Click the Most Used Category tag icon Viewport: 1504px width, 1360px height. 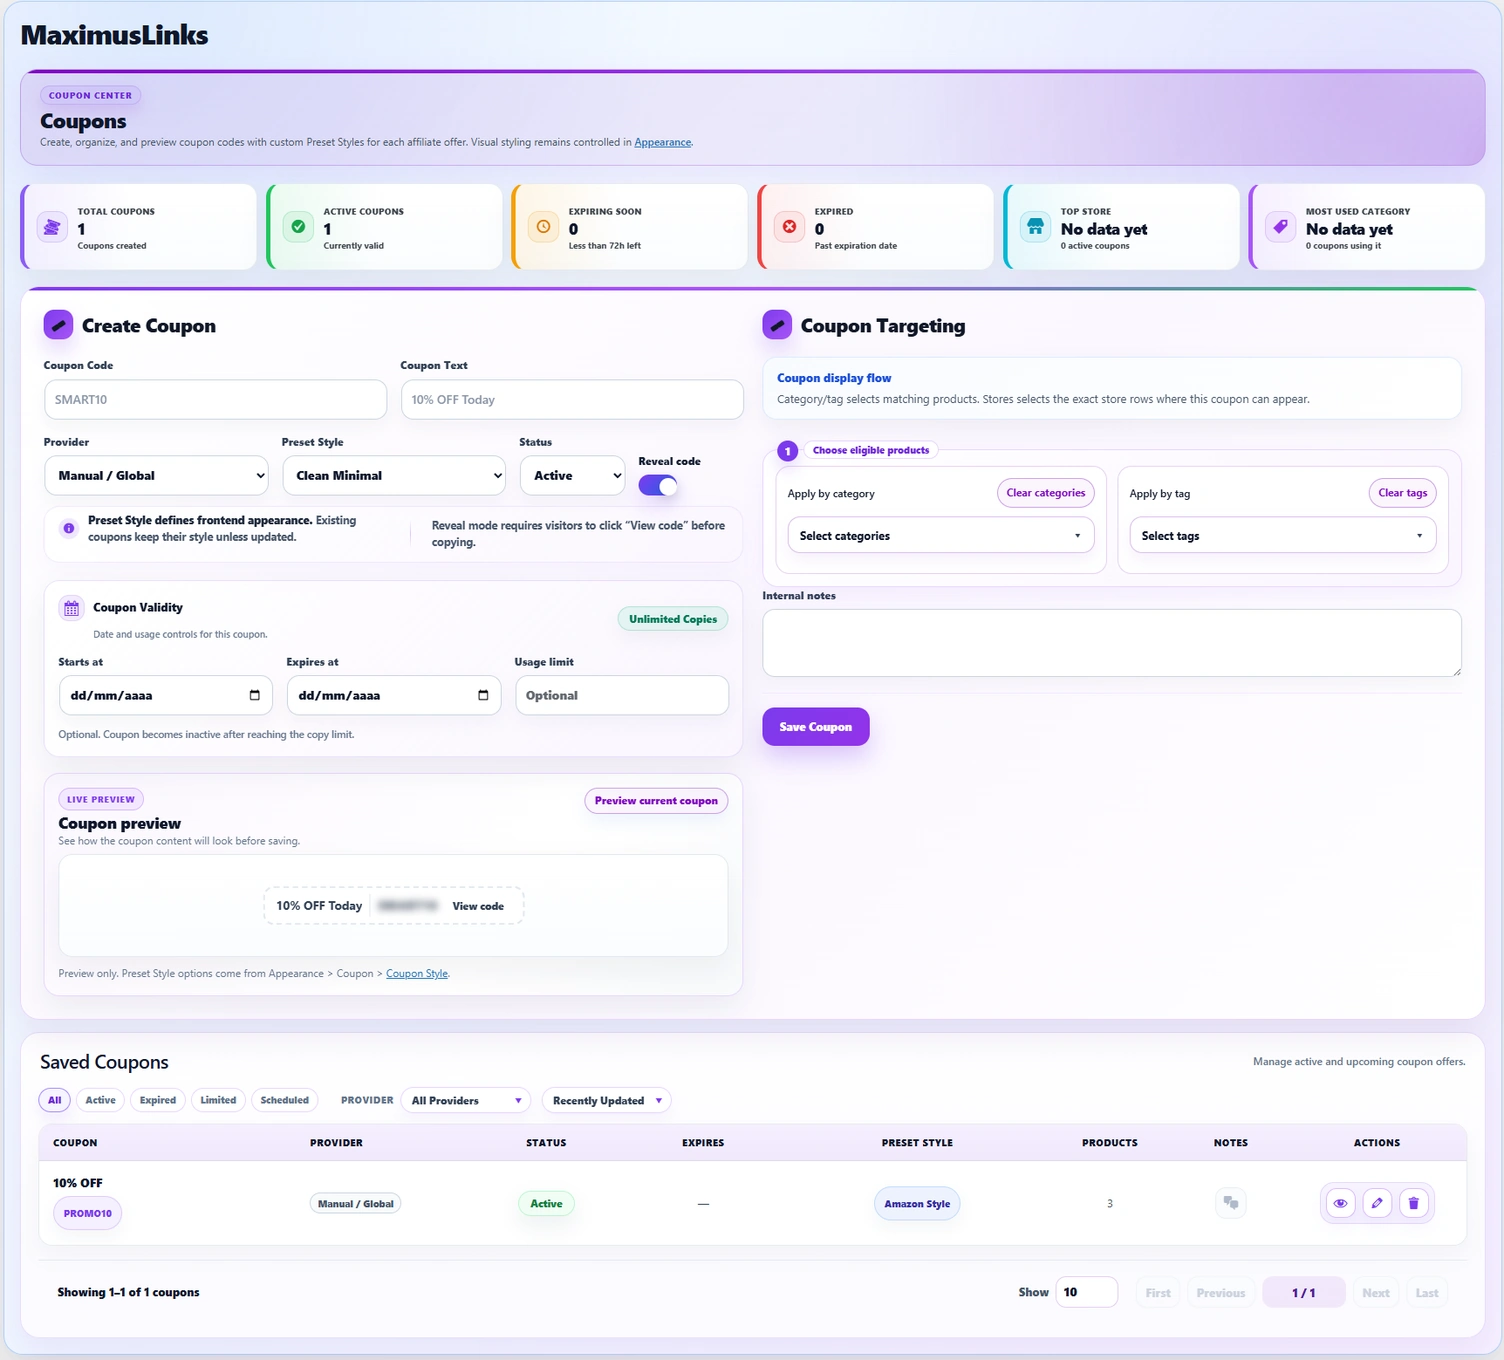pos(1280,227)
